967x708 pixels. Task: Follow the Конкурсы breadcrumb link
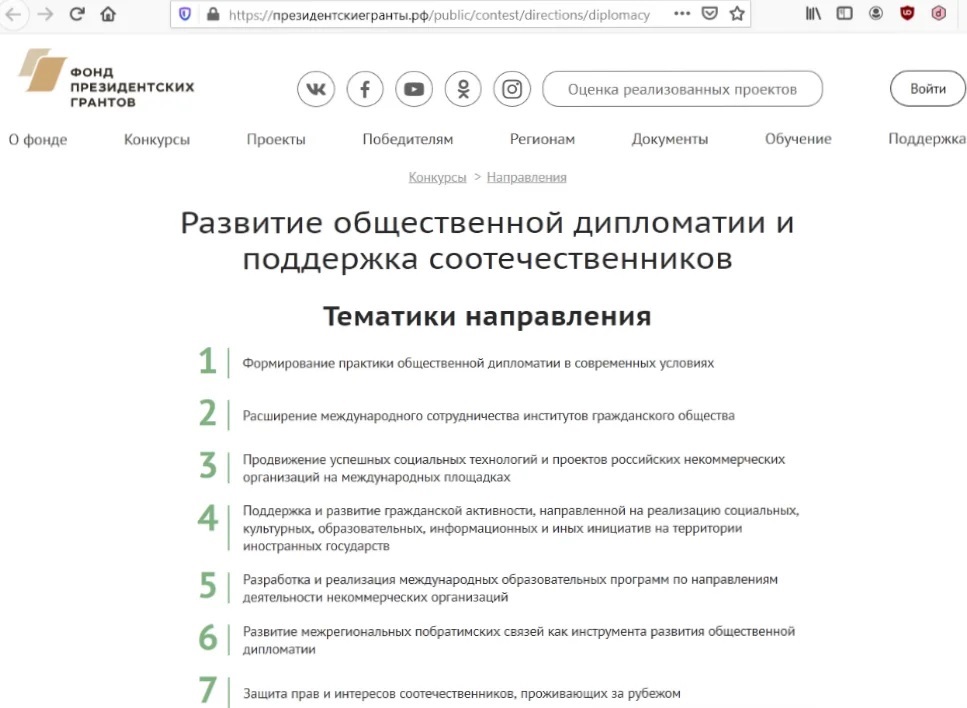pos(437,178)
